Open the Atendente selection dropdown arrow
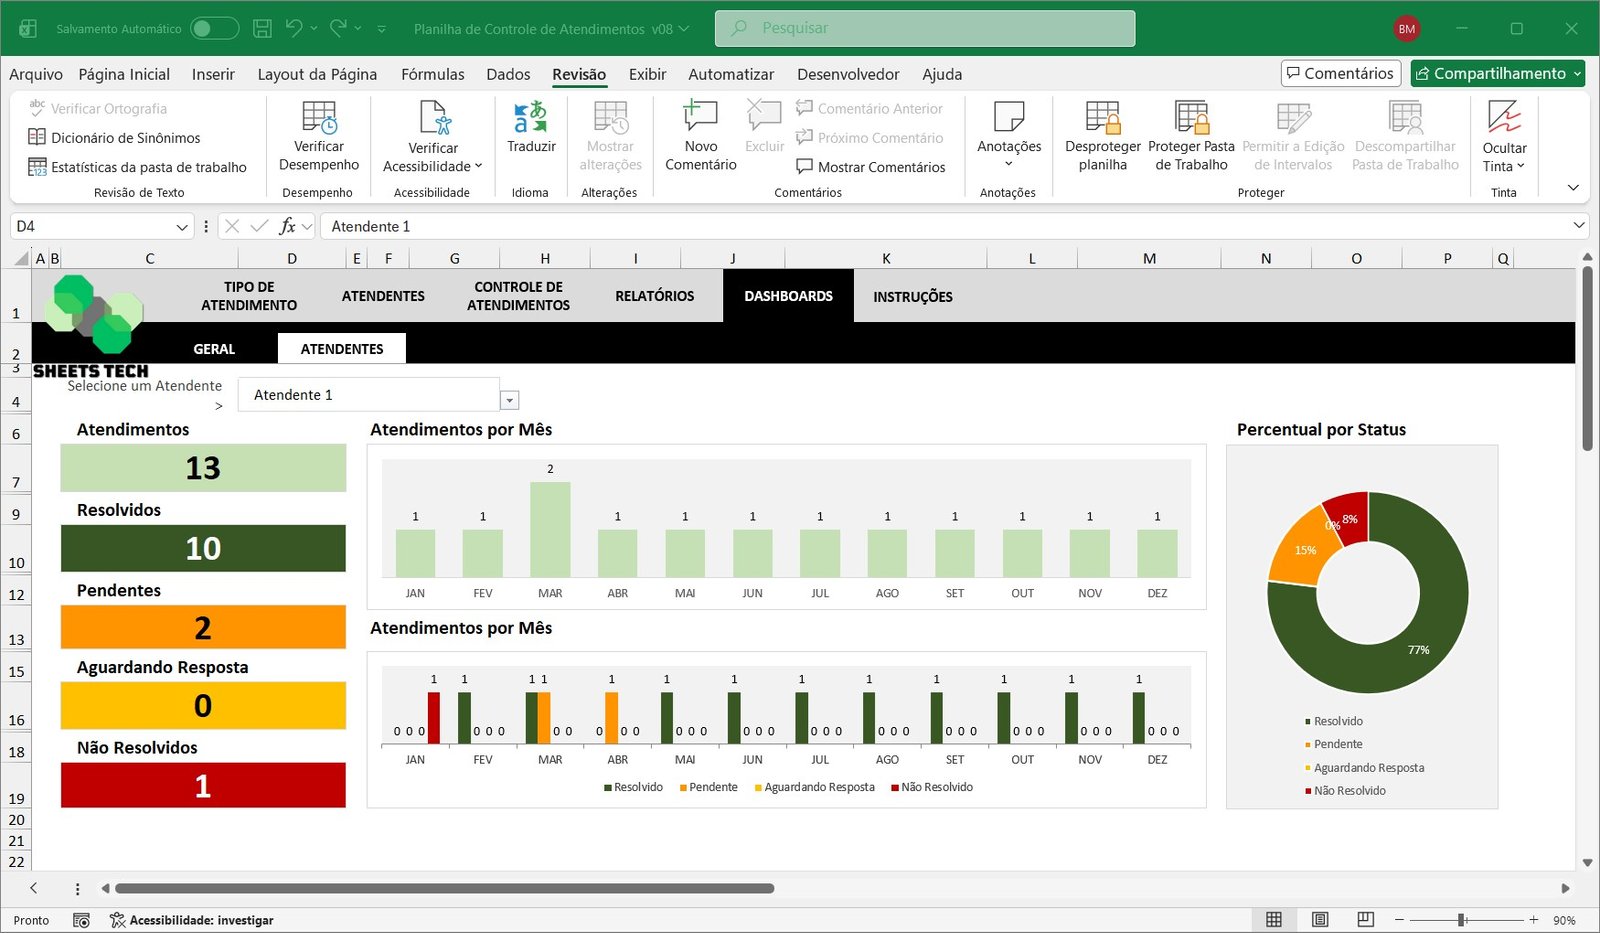 (510, 400)
